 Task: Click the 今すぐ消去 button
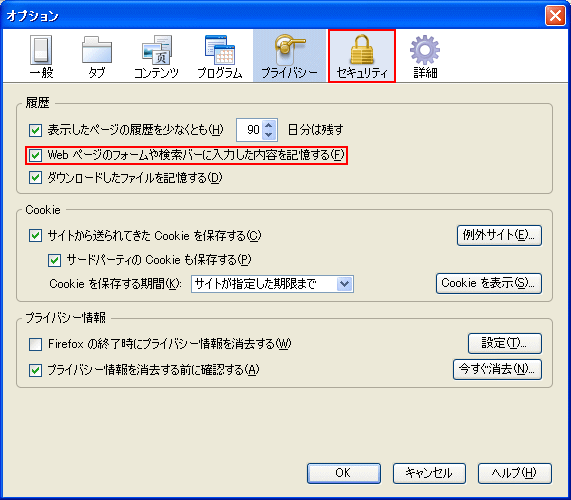(497, 369)
